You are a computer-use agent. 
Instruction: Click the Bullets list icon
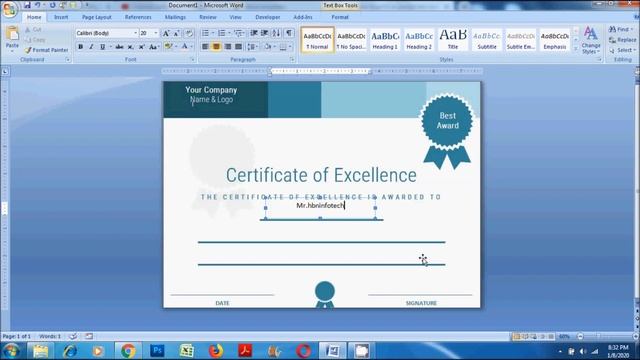(x=205, y=33)
